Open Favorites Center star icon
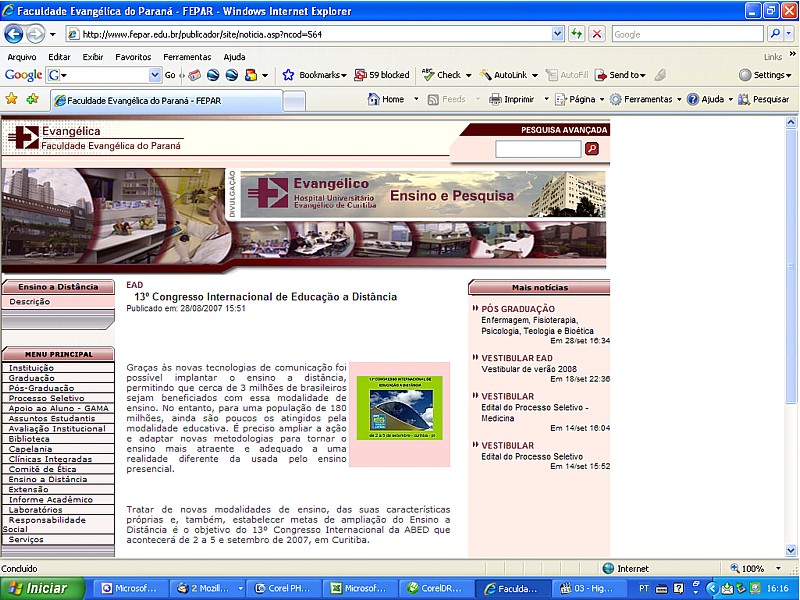Screen dimensions: 800x600 tap(12, 99)
